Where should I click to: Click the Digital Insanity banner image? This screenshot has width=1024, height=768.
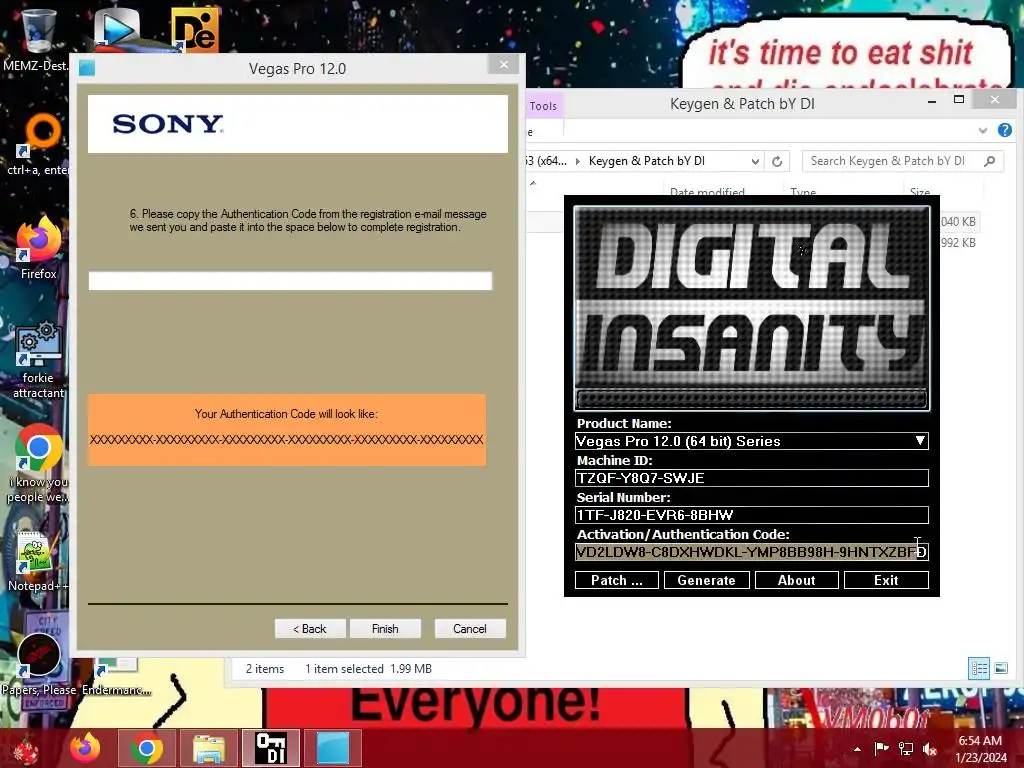click(751, 308)
